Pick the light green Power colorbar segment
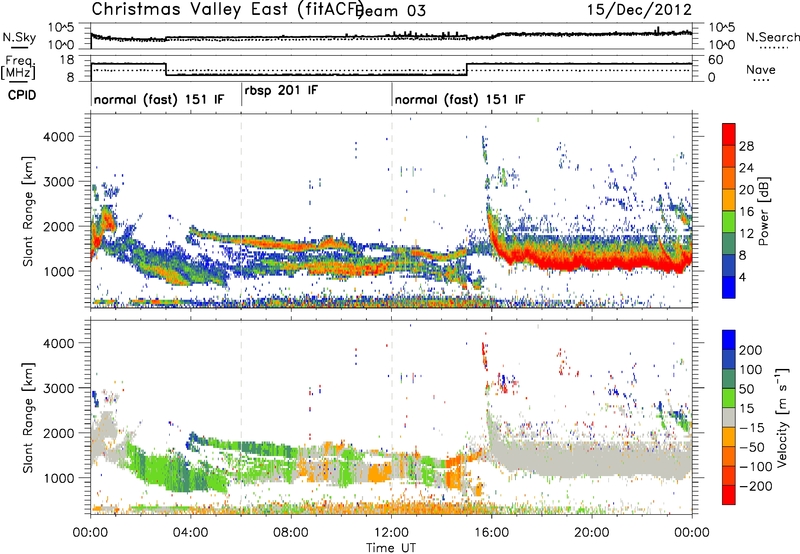Viewport: 800px width, 554px height. tap(729, 222)
